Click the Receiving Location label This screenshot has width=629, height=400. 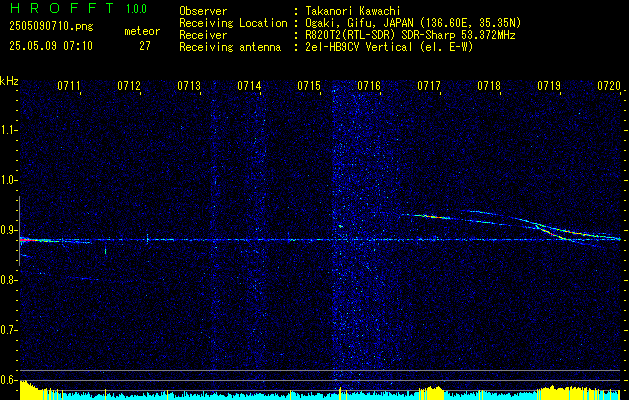click(233, 23)
